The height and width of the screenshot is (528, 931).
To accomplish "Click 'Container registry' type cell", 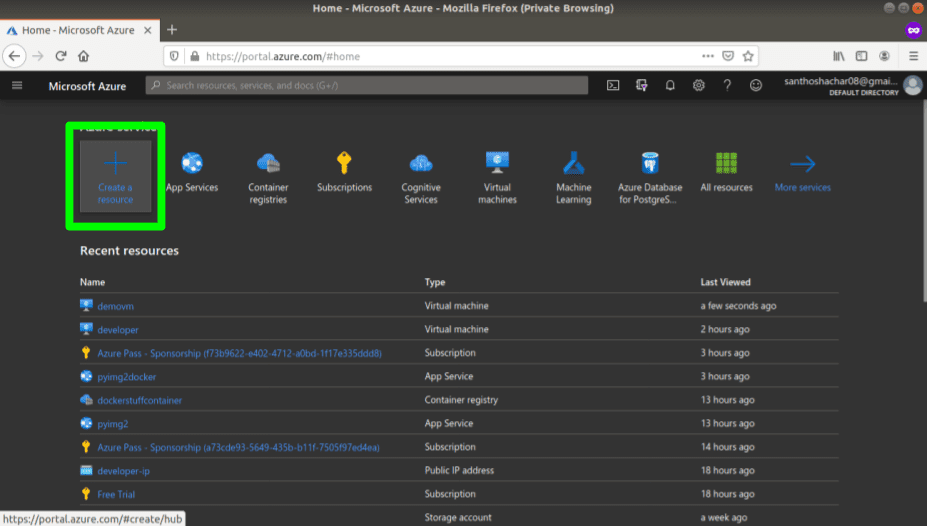I will pos(462,401).
